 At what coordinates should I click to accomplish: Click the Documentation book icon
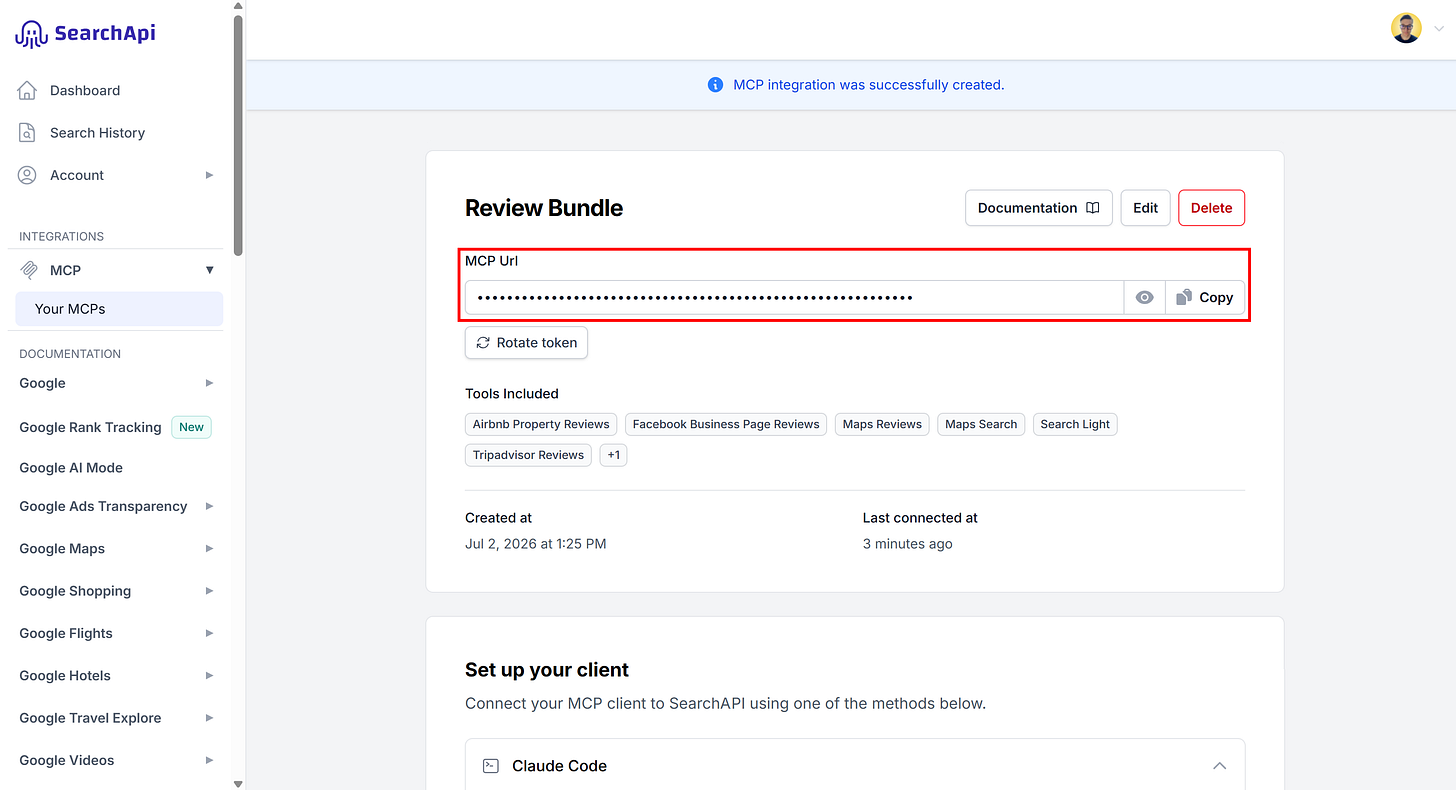point(1093,208)
